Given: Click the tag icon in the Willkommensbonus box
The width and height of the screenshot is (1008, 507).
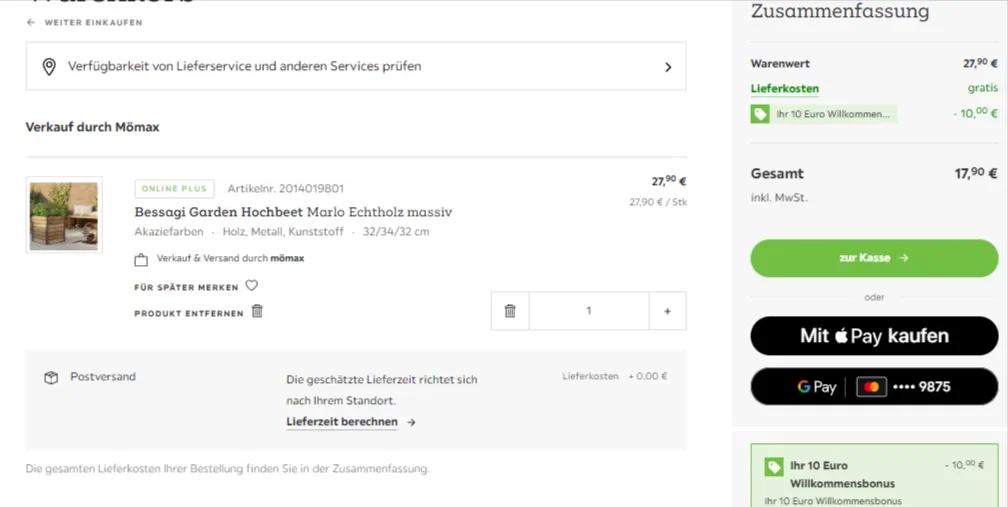Looking at the screenshot, I should click(x=774, y=467).
